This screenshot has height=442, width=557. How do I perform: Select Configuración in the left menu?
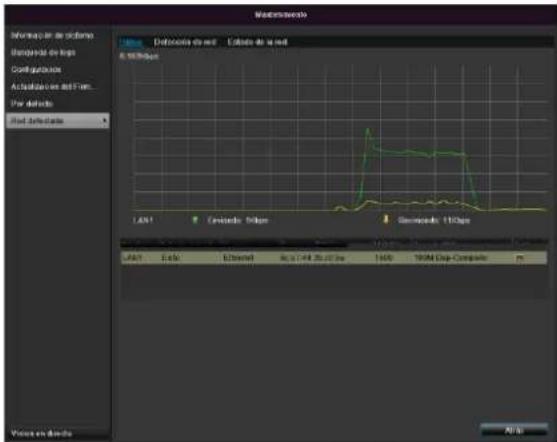coord(36,70)
